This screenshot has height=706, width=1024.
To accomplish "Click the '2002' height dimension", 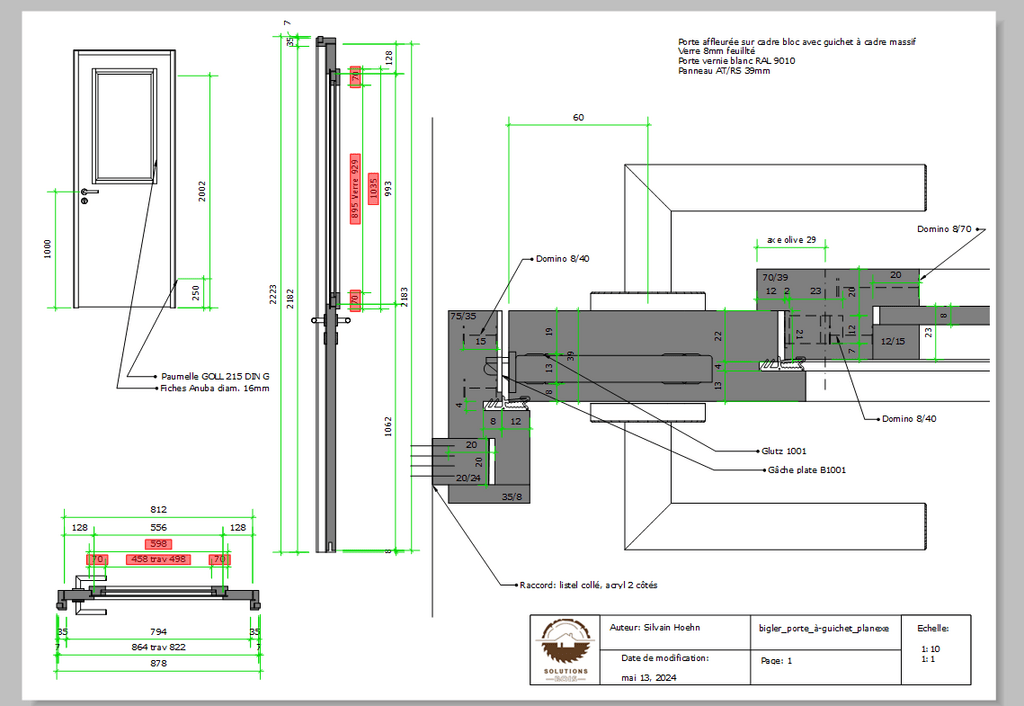I will (x=202, y=191).
